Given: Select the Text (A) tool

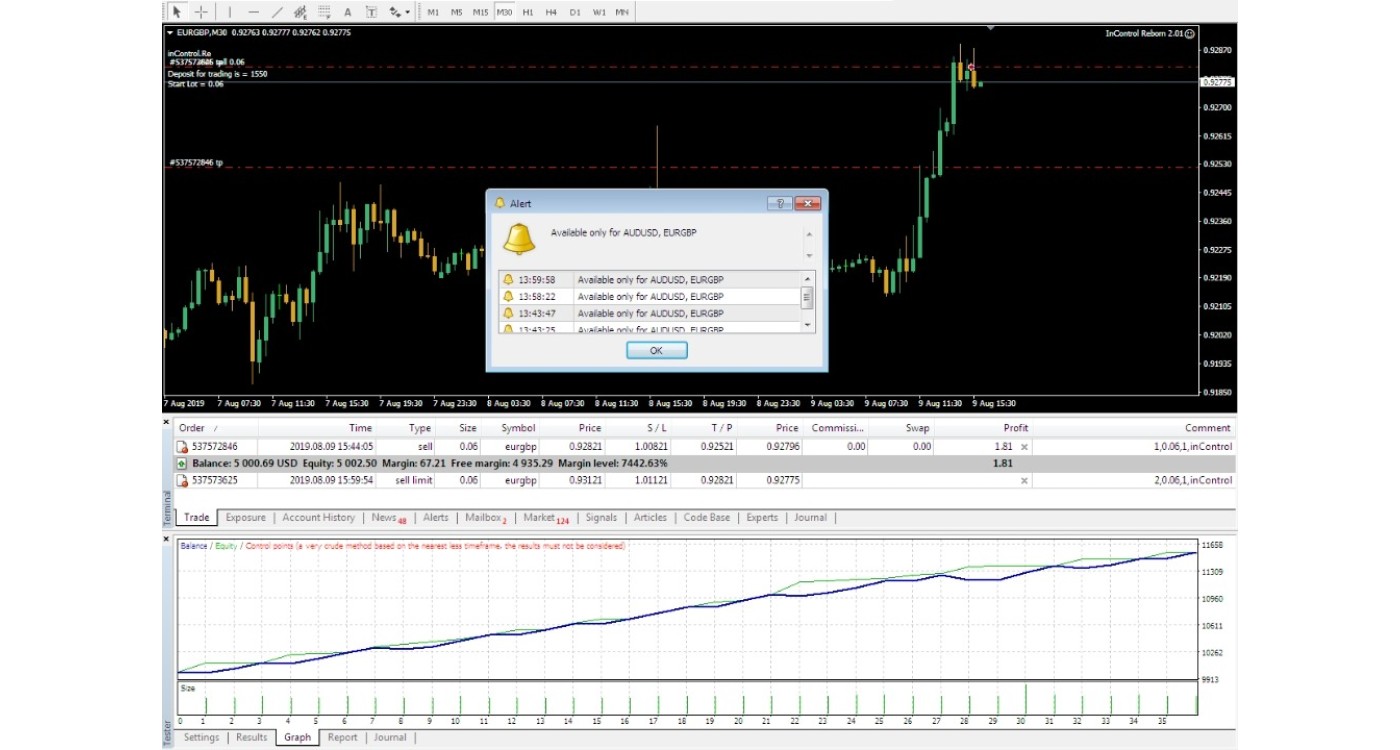Looking at the screenshot, I should 347,12.
